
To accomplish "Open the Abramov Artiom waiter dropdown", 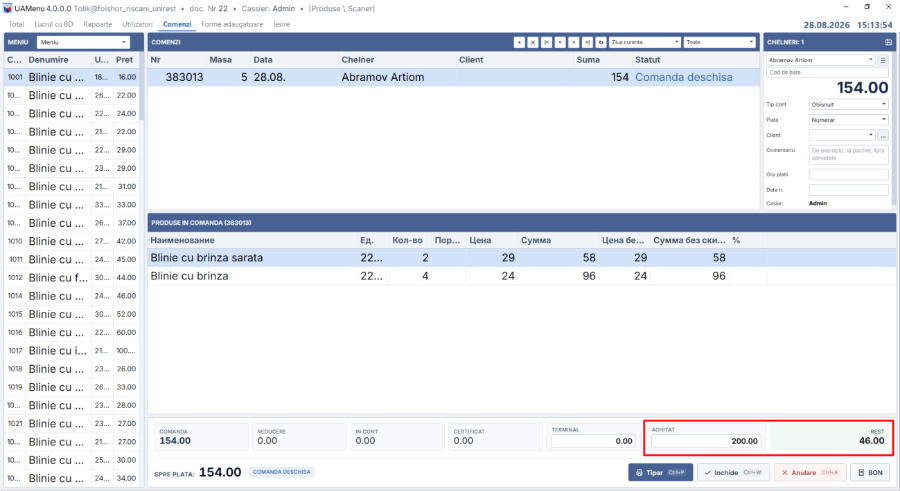I will (x=821, y=60).
